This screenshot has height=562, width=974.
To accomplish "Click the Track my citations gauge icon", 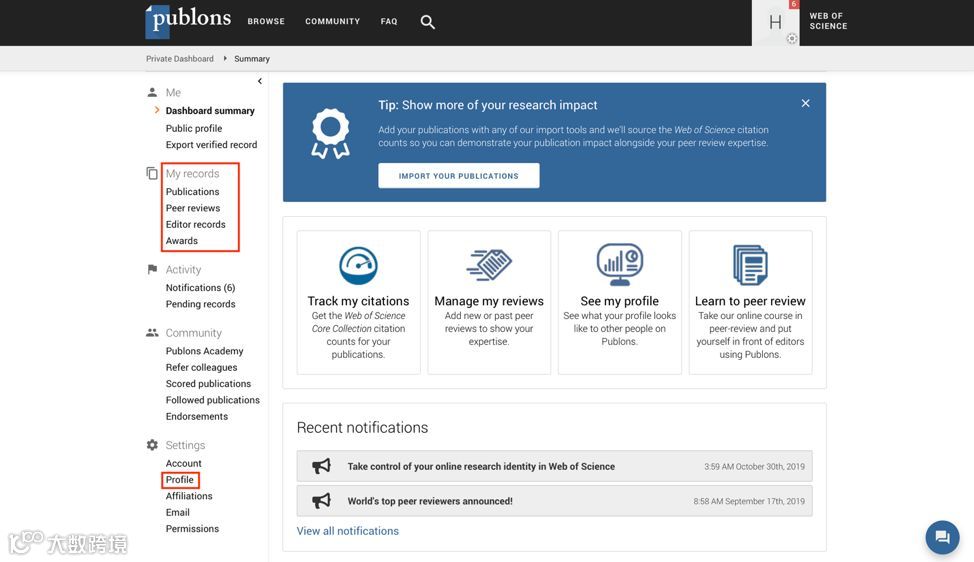I will point(358,266).
